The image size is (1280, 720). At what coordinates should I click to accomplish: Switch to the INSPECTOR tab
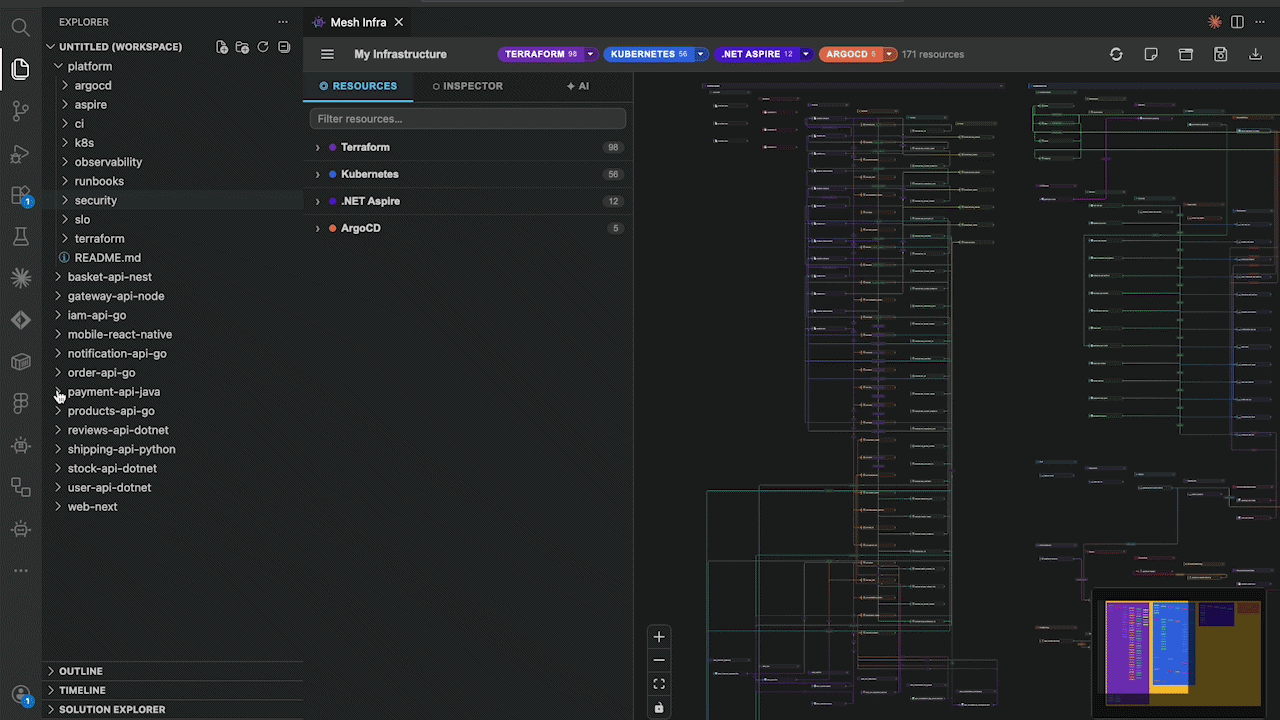tap(467, 86)
